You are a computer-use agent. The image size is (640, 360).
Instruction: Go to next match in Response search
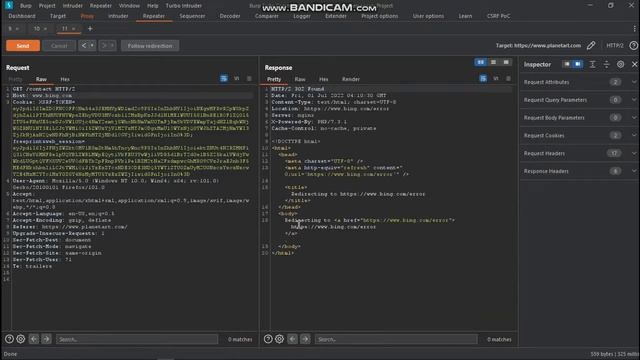pos(305,339)
